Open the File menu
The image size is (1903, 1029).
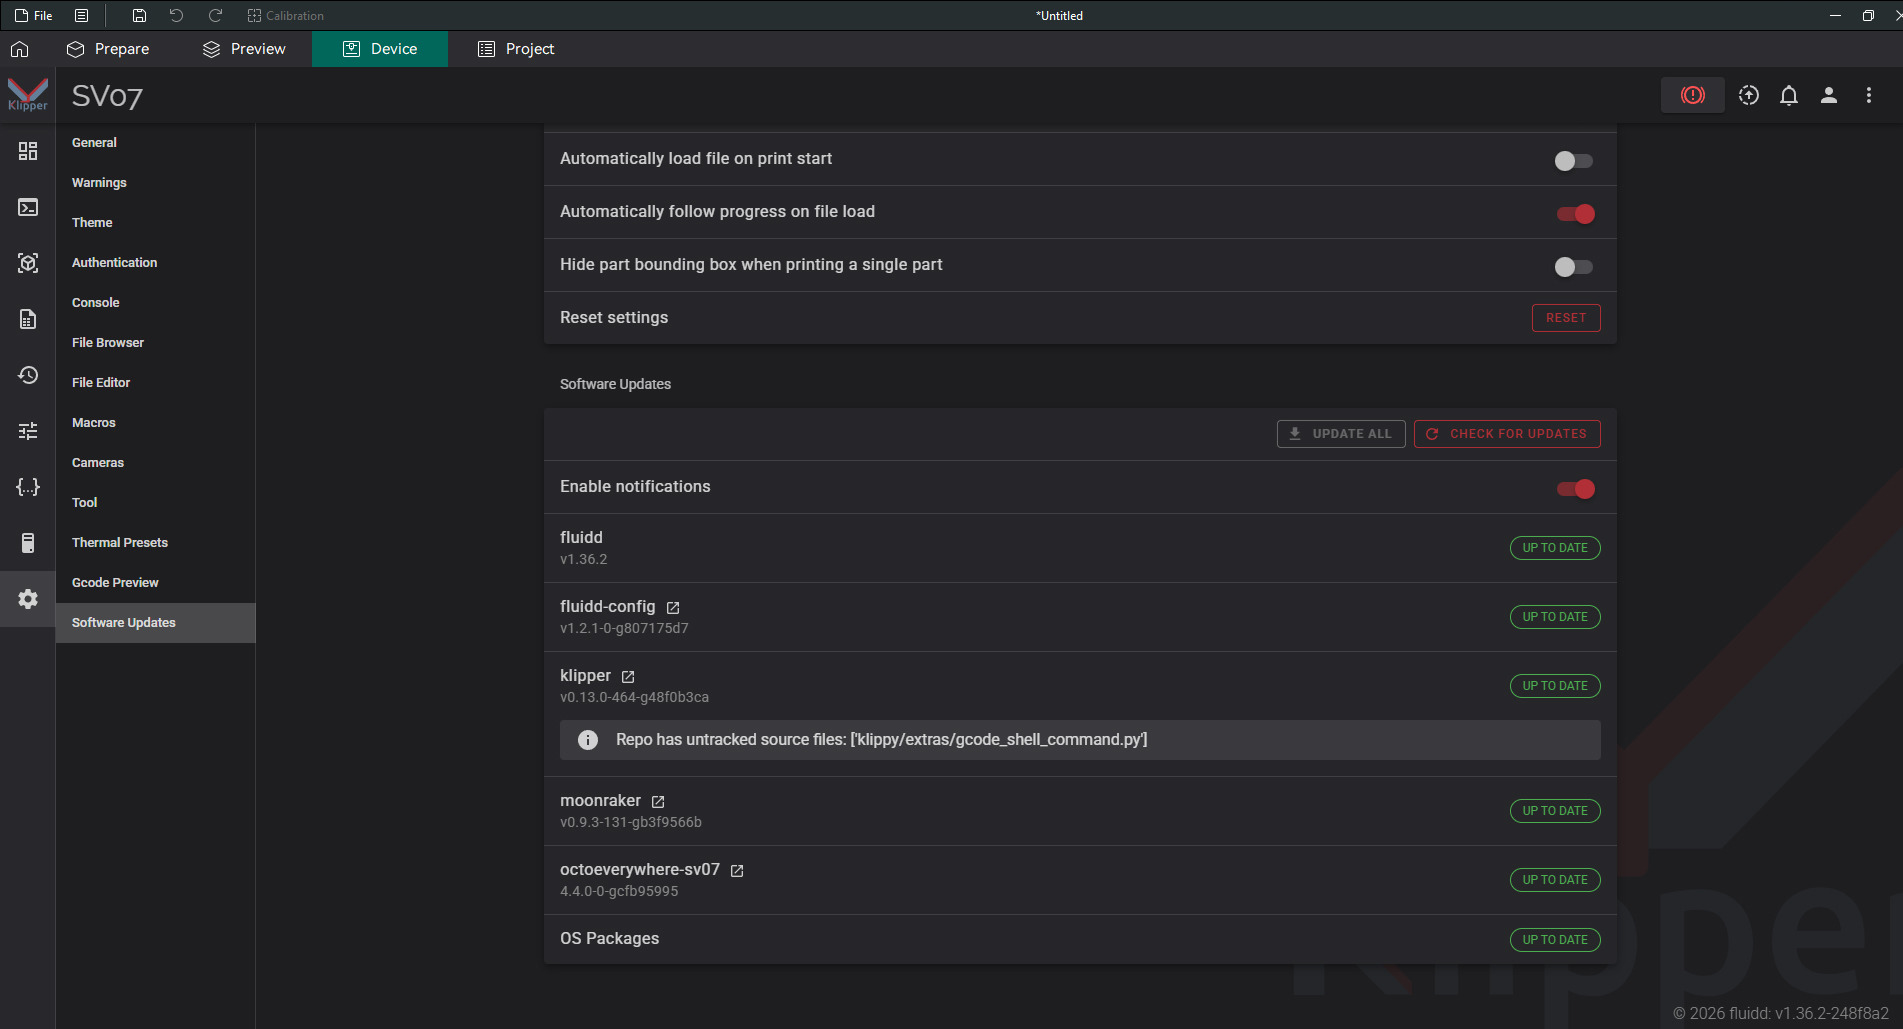pyautogui.click(x=34, y=15)
